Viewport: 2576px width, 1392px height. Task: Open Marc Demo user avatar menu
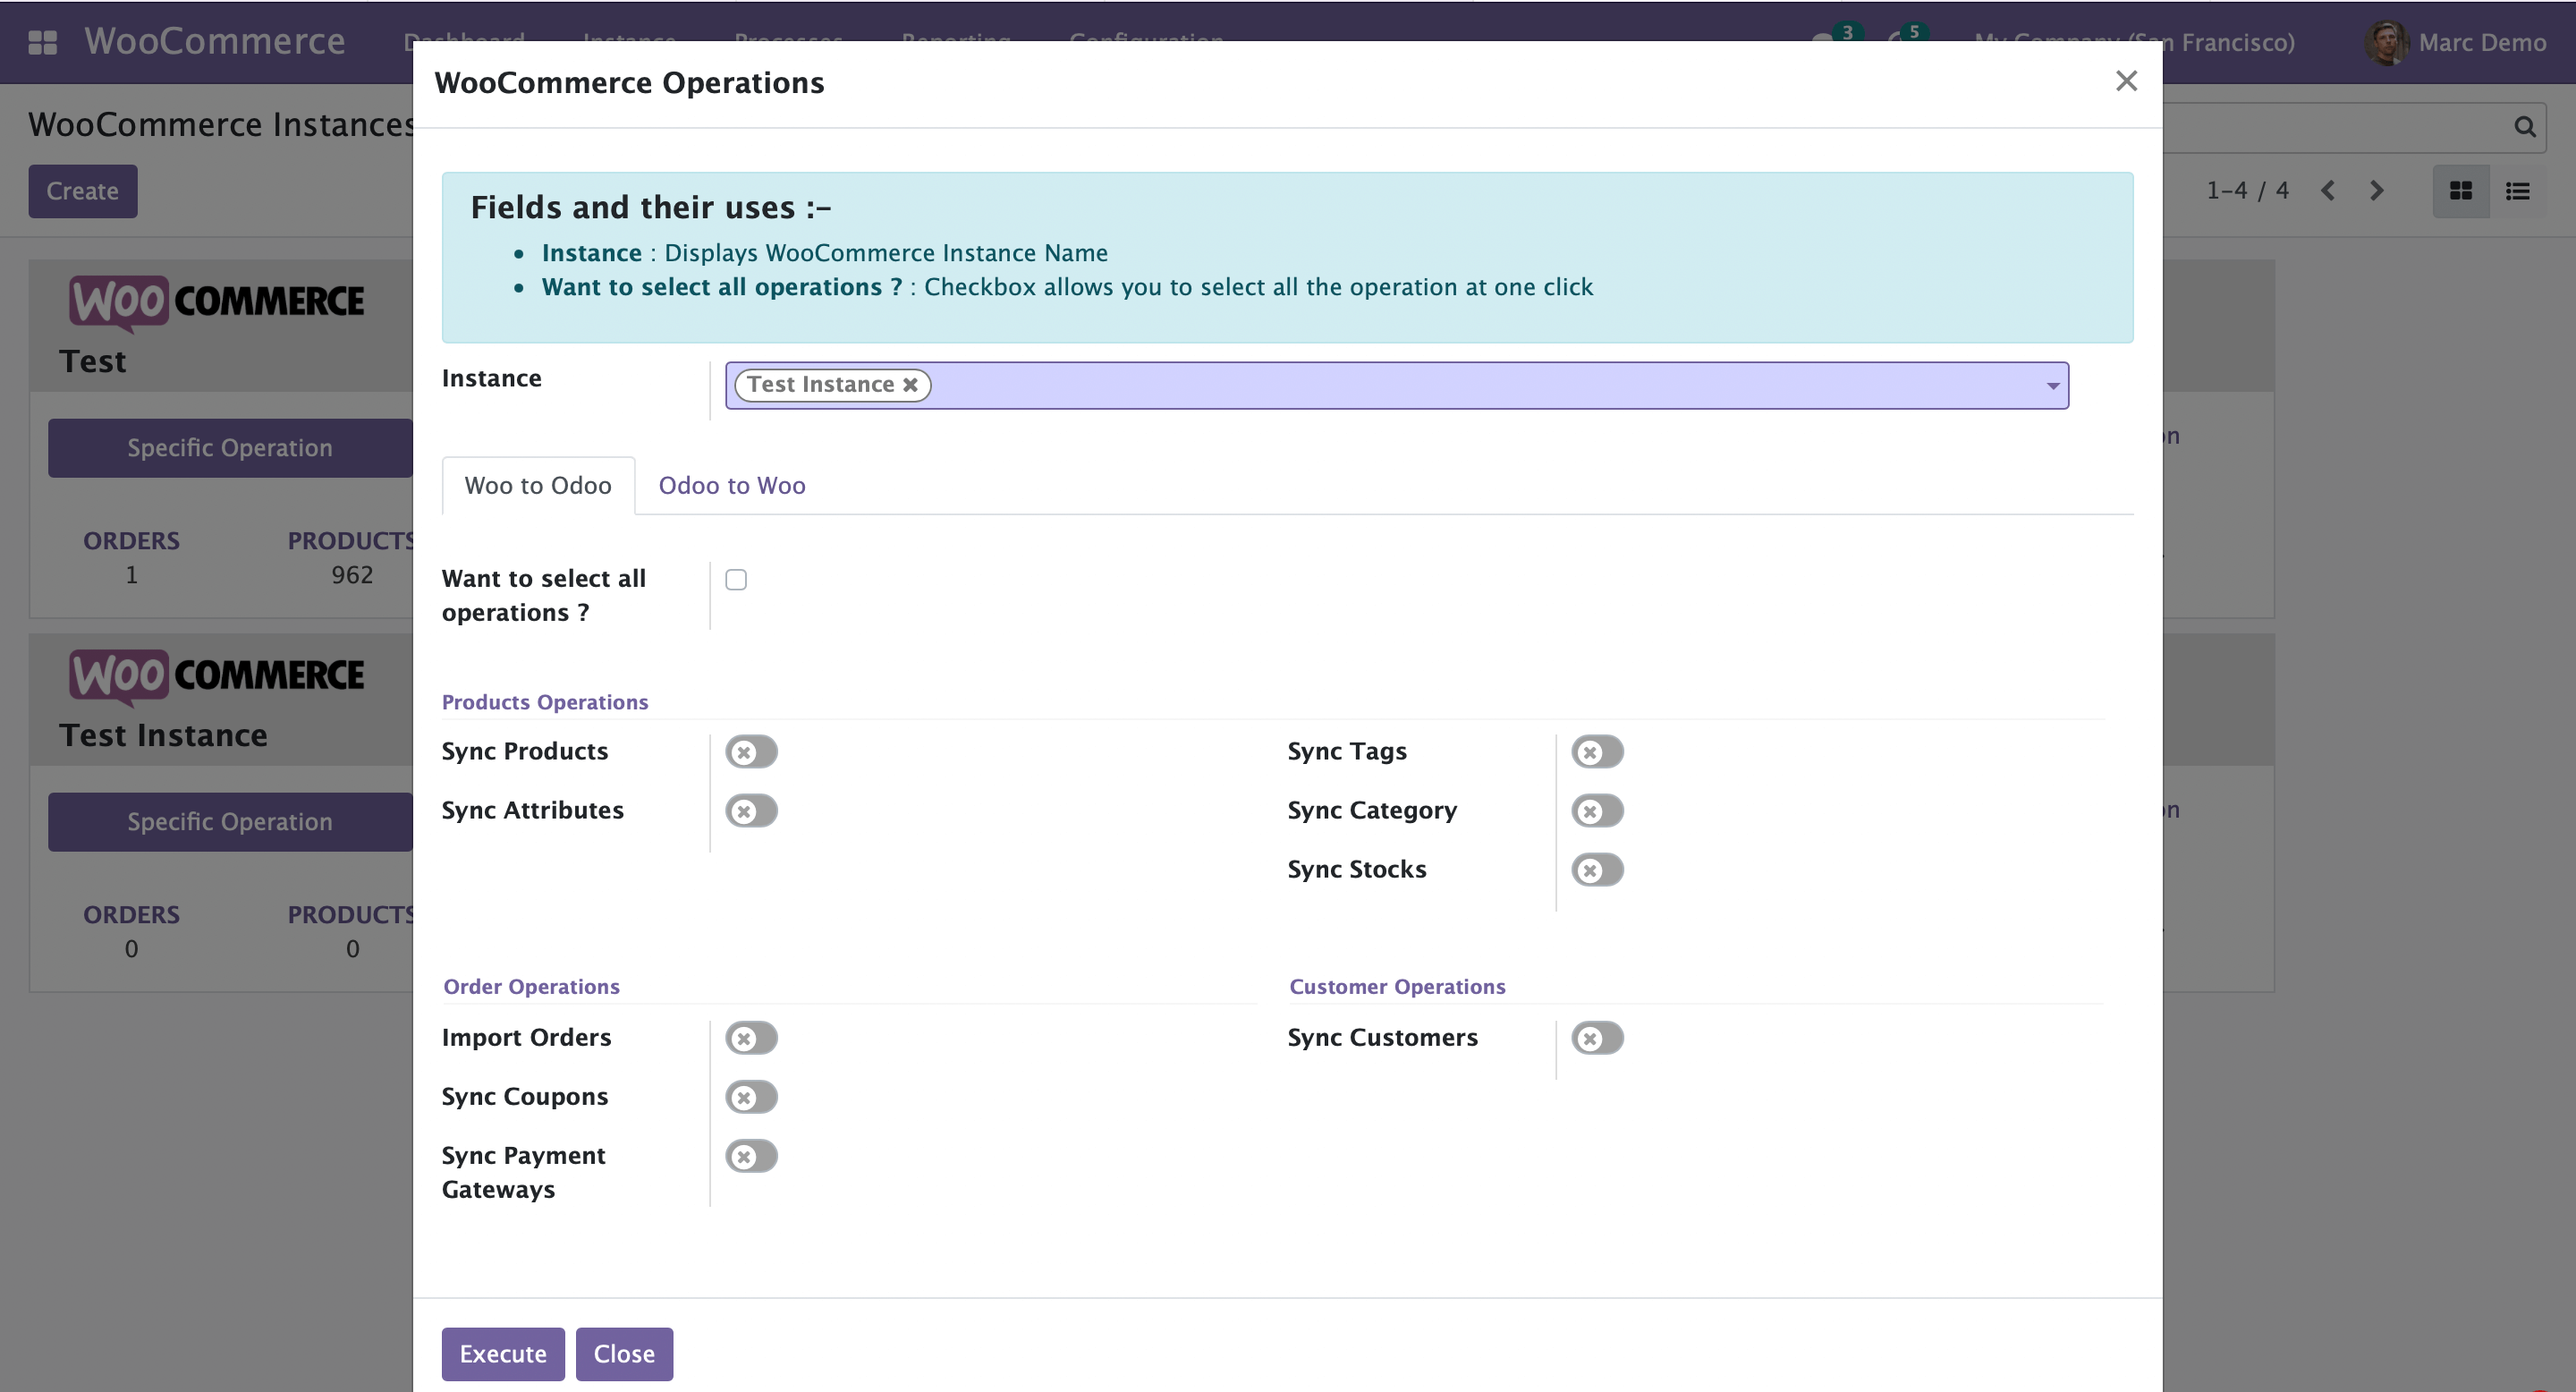[x=2386, y=43]
